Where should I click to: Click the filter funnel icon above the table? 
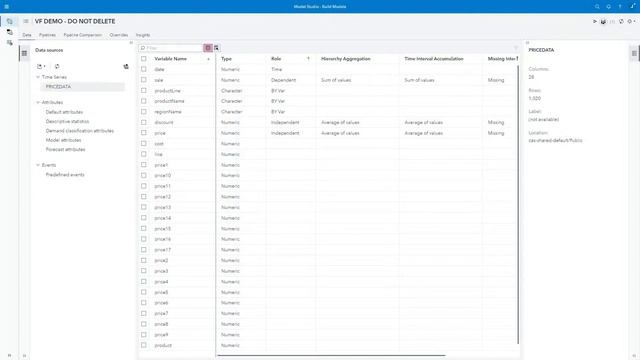pos(516,48)
